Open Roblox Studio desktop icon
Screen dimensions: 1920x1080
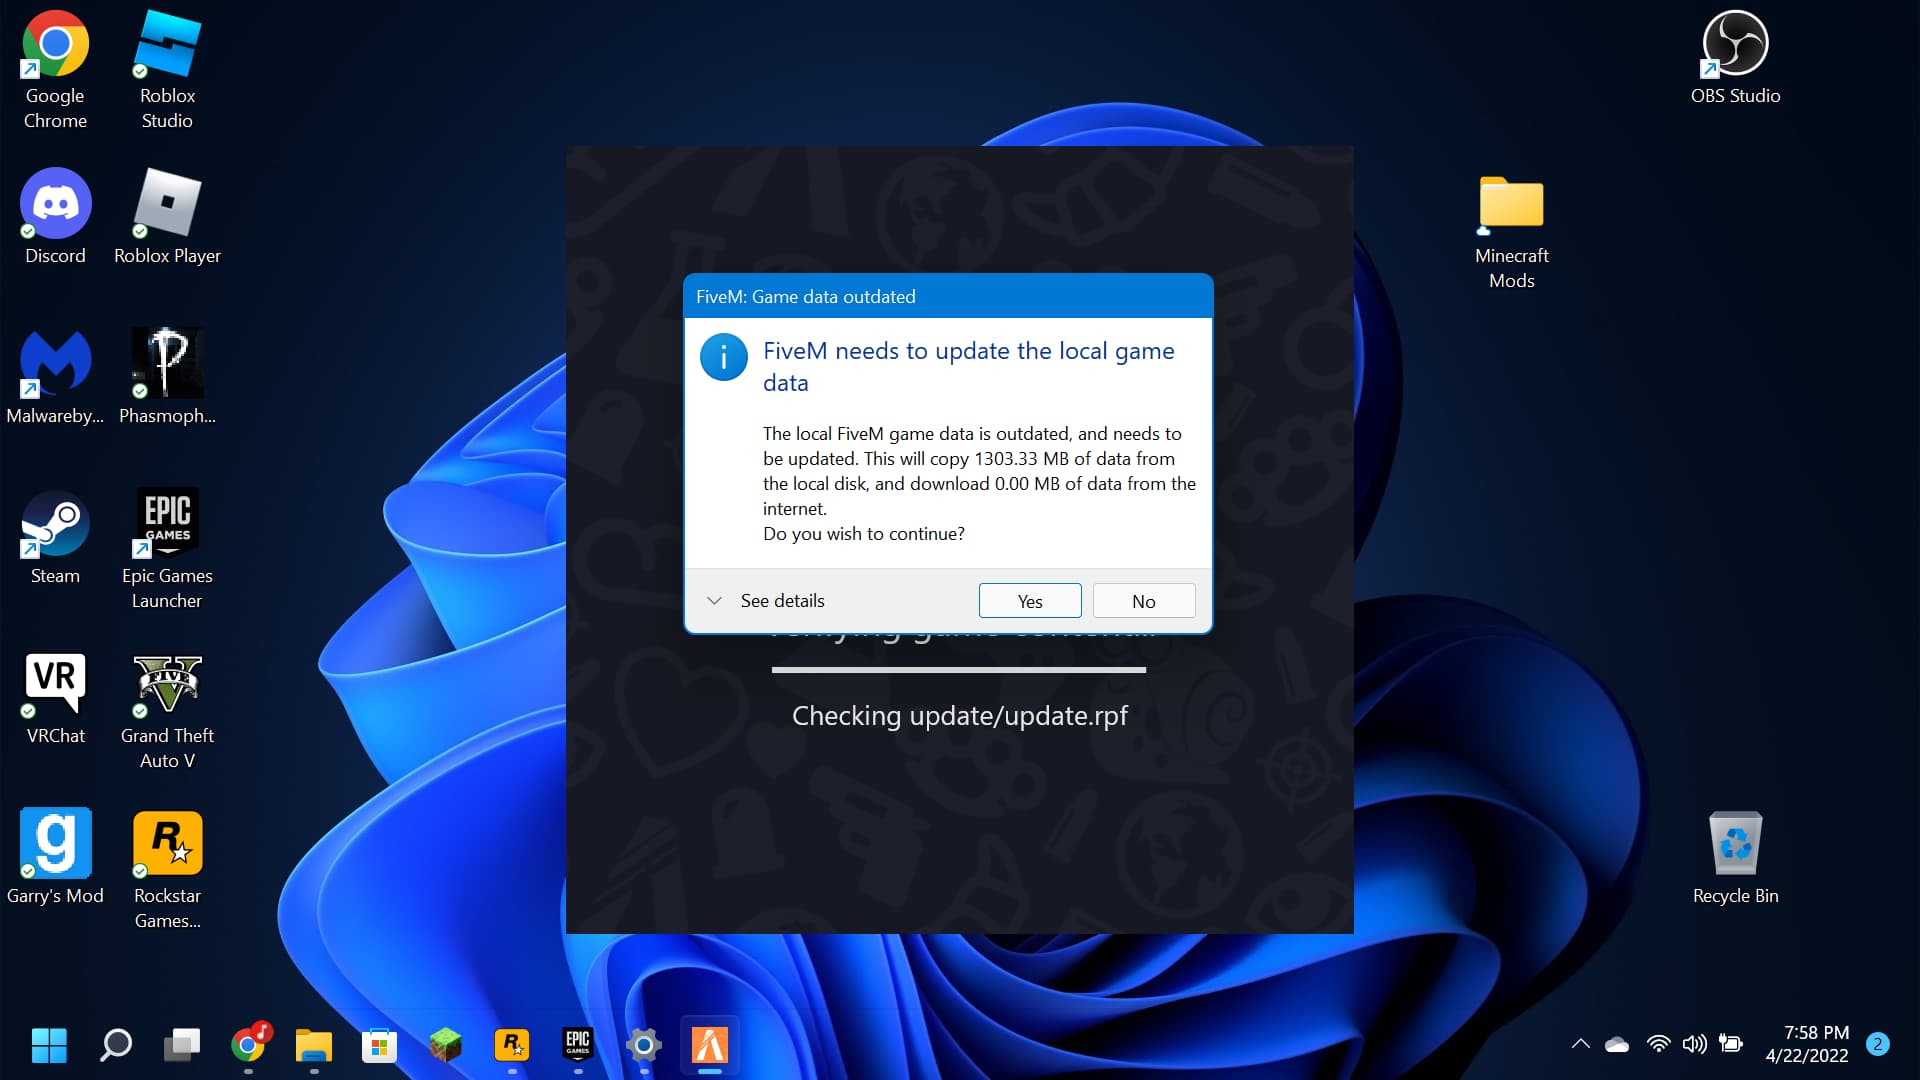point(167,45)
